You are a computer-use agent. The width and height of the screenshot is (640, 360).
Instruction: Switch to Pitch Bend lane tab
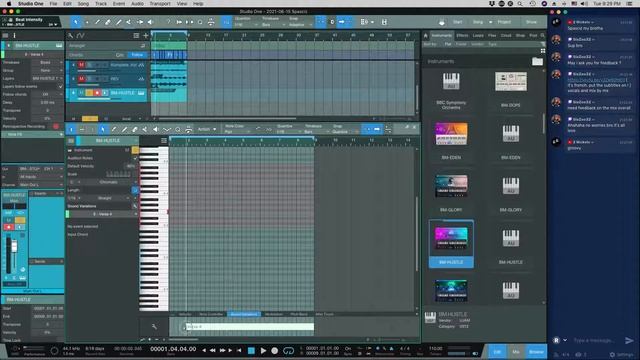pyautogui.click(x=299, y=314)
